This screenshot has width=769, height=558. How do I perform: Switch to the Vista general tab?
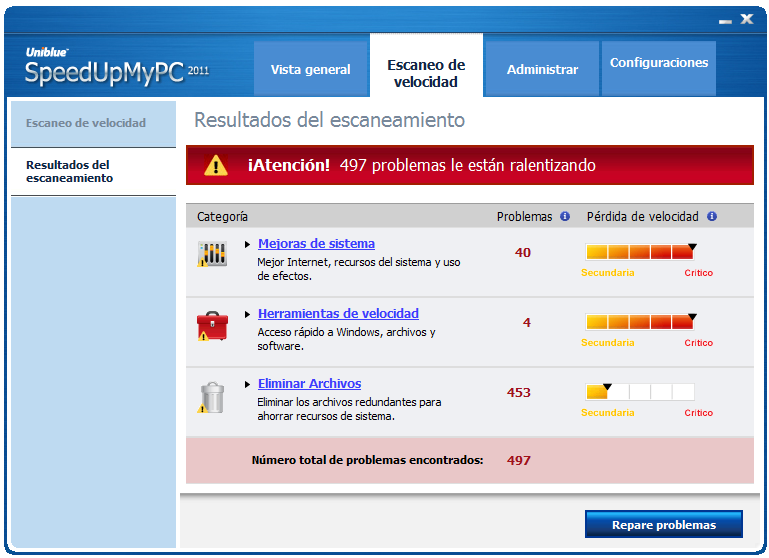click(x=311, y=69)
